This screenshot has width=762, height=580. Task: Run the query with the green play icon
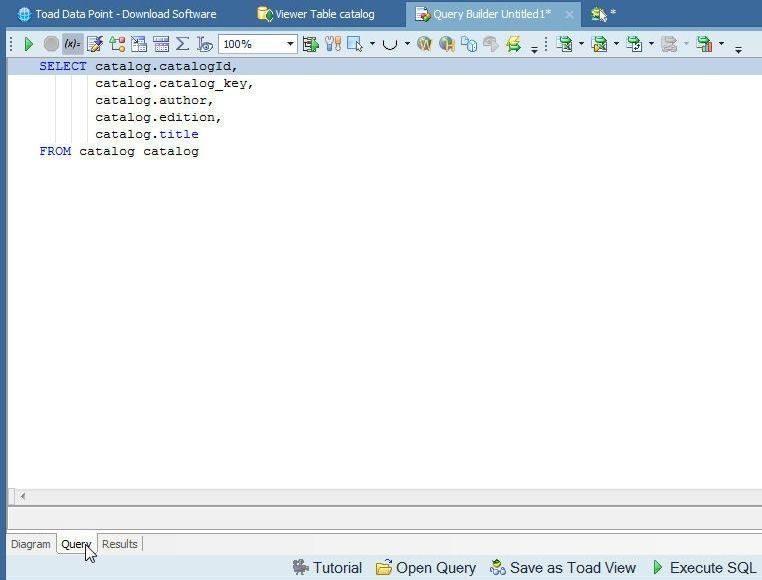coord(29,44)
